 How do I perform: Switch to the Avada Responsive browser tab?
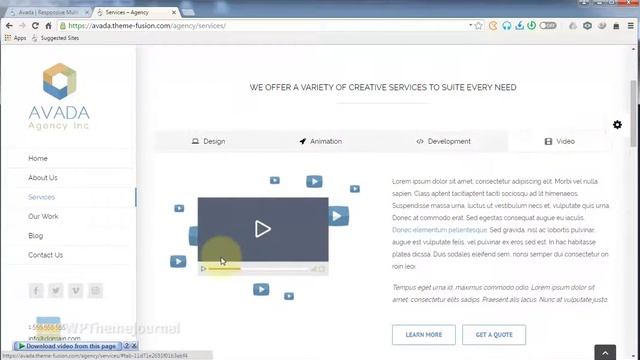click(x=48, y=13)
